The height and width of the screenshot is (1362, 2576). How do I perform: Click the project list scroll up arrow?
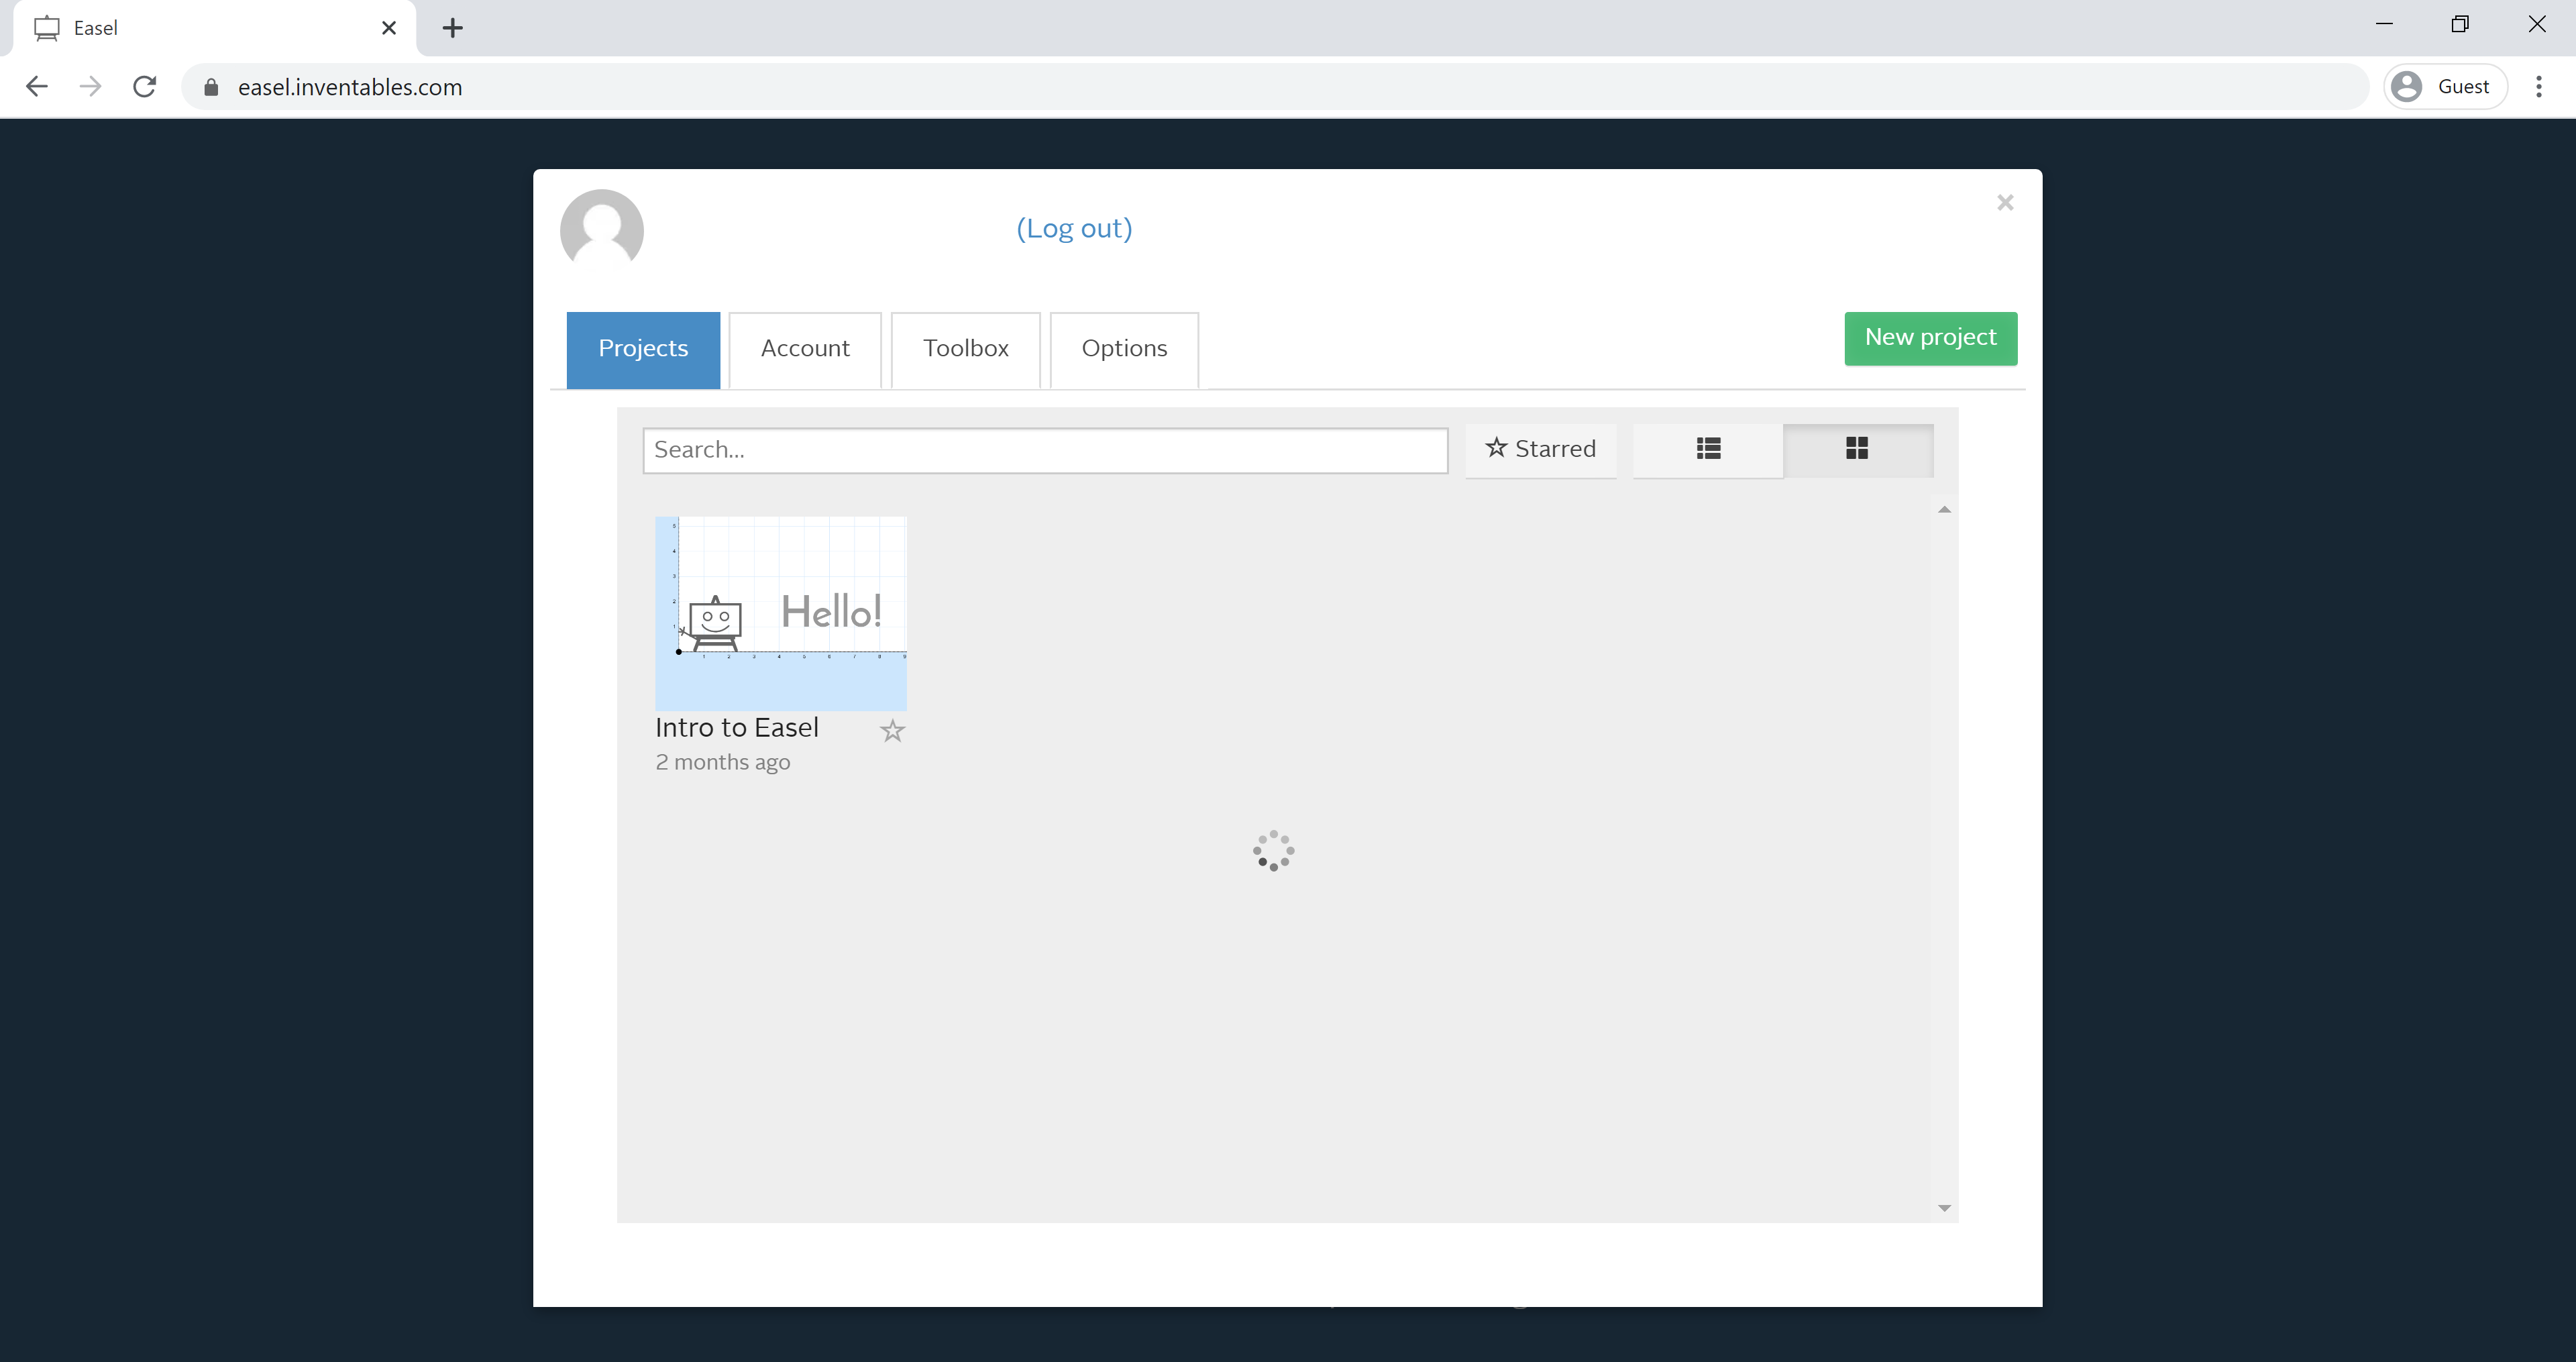pyautogui.click(x=1944, y=510)
